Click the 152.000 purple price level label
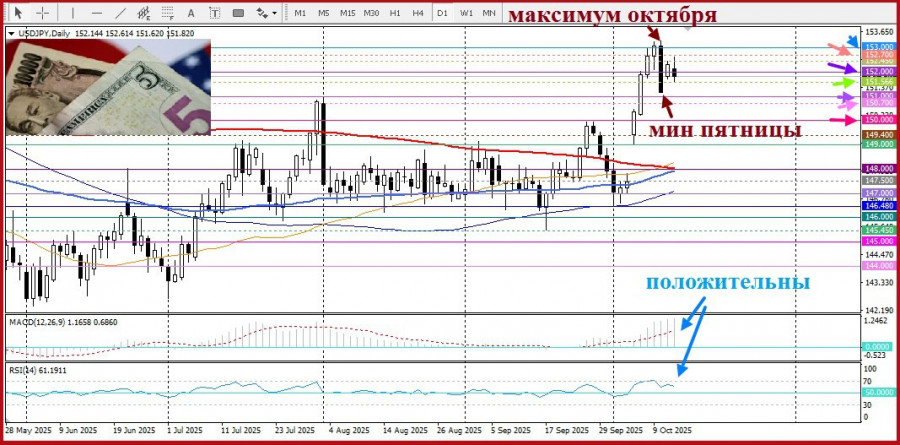The height and width of the screenshot is (445, 900). point(879,71)
